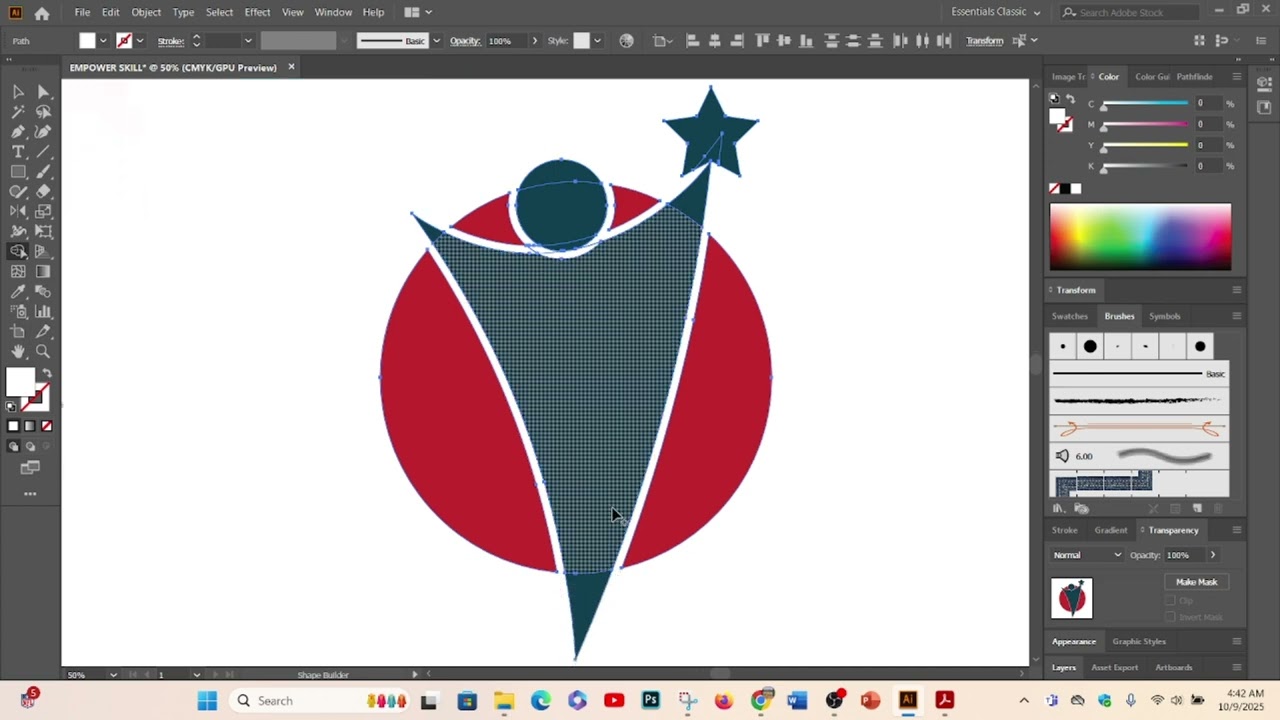Pick a color from the spectrum bar
Image resolution: width=1280 pixels, height=720 pixels.
coord(1140,237)
